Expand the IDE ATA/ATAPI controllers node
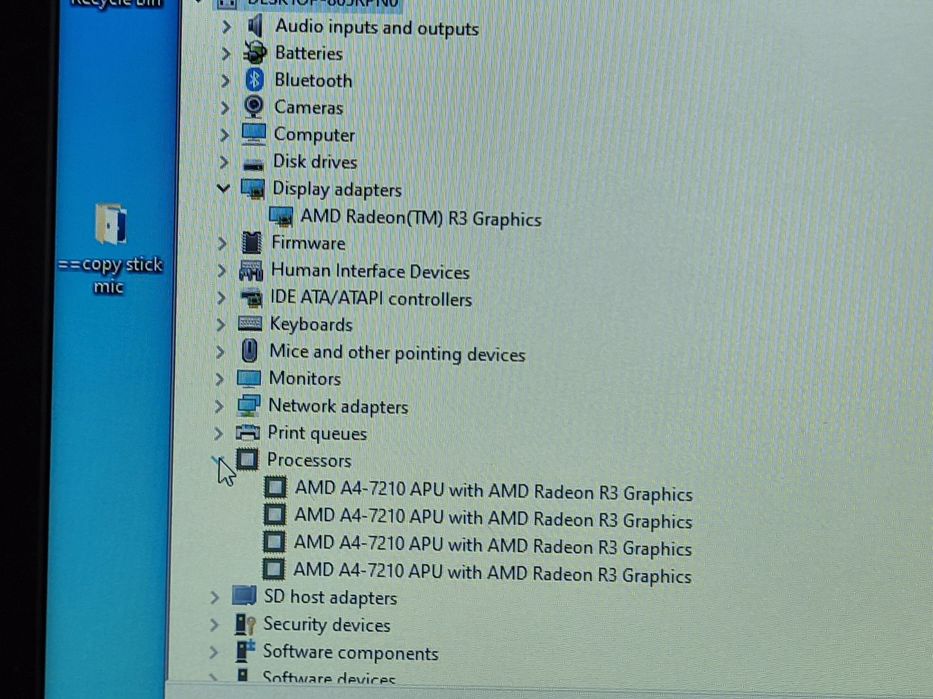Viewport: 933px width, 699px height. pyautogui.click(x=221, y=297)
